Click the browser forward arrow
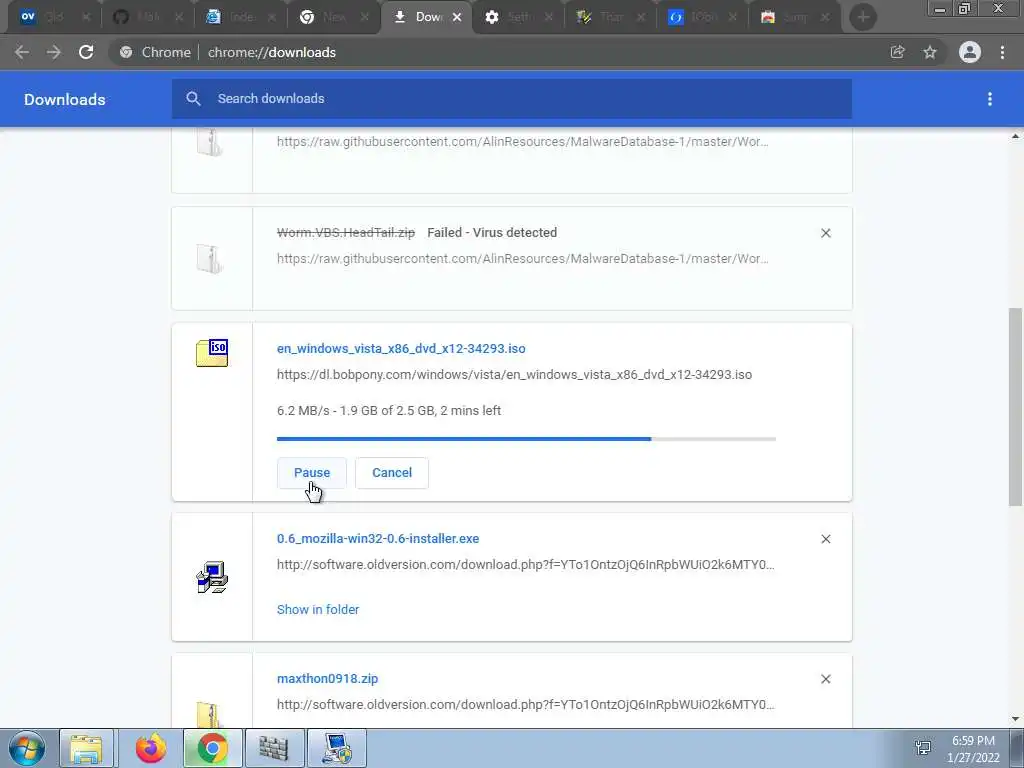 (x=54, y=52)
